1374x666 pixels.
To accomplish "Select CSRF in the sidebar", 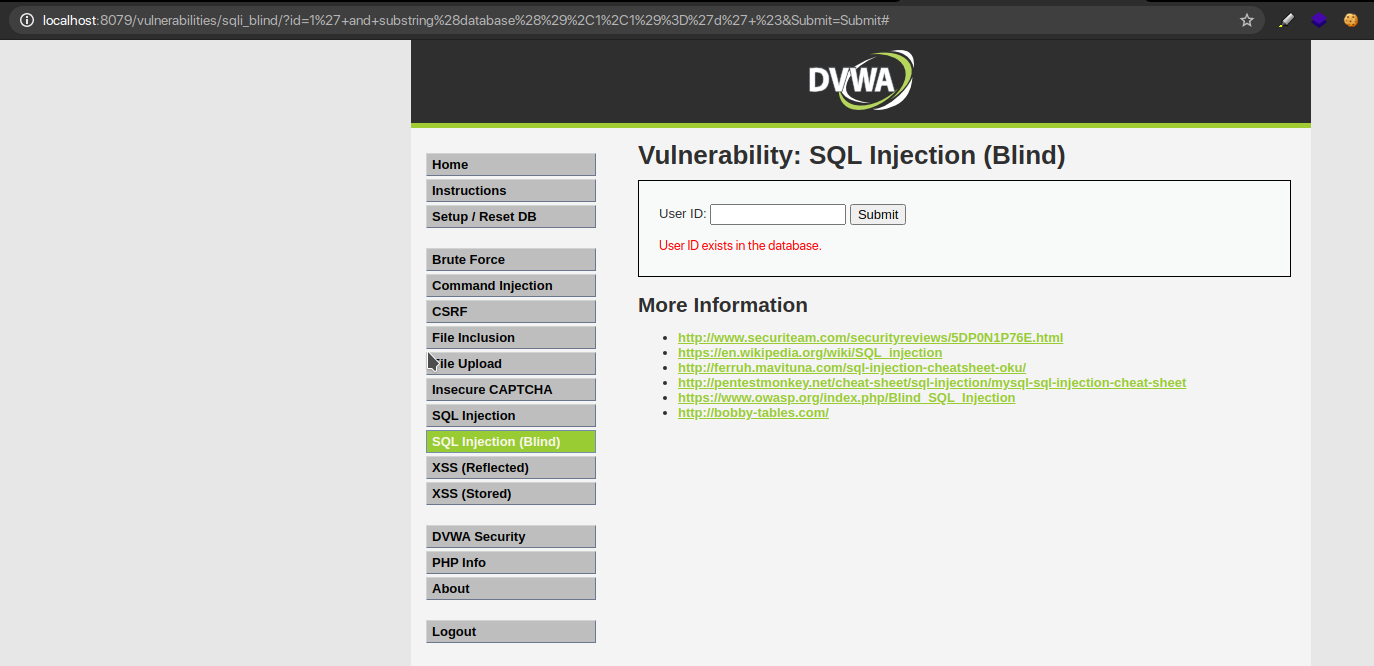I will 511,312.
